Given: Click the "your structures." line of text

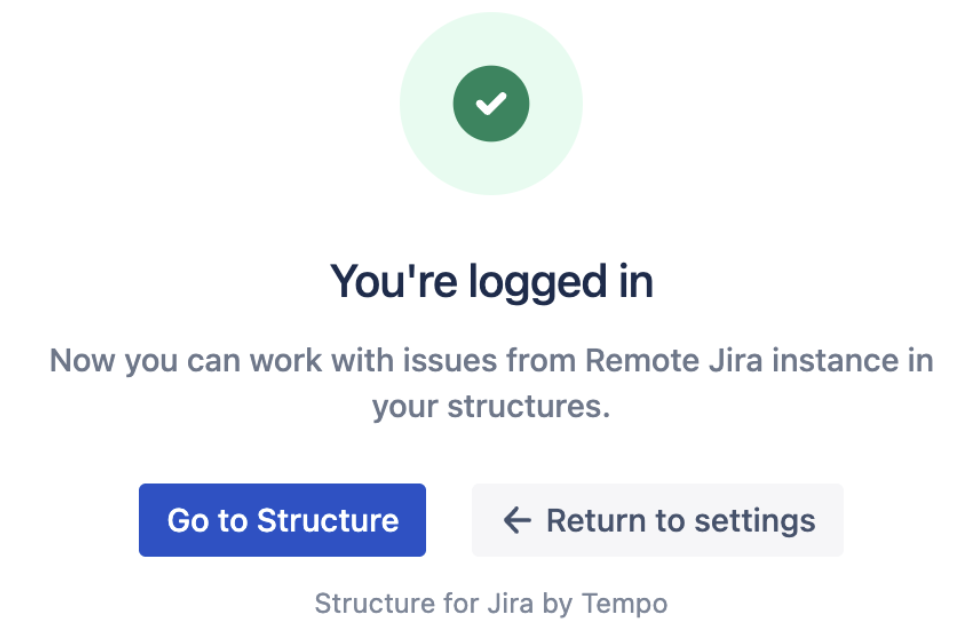Looking at the screenshot, I should [x=491, y=407].
